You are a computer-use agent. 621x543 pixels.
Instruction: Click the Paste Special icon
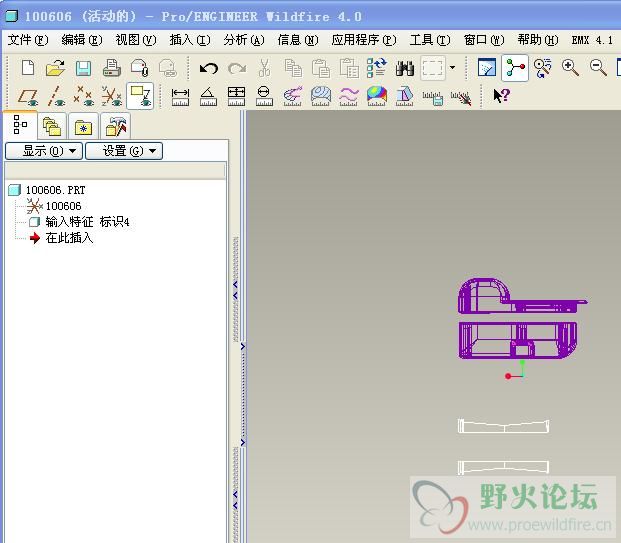tap(349, 68)
